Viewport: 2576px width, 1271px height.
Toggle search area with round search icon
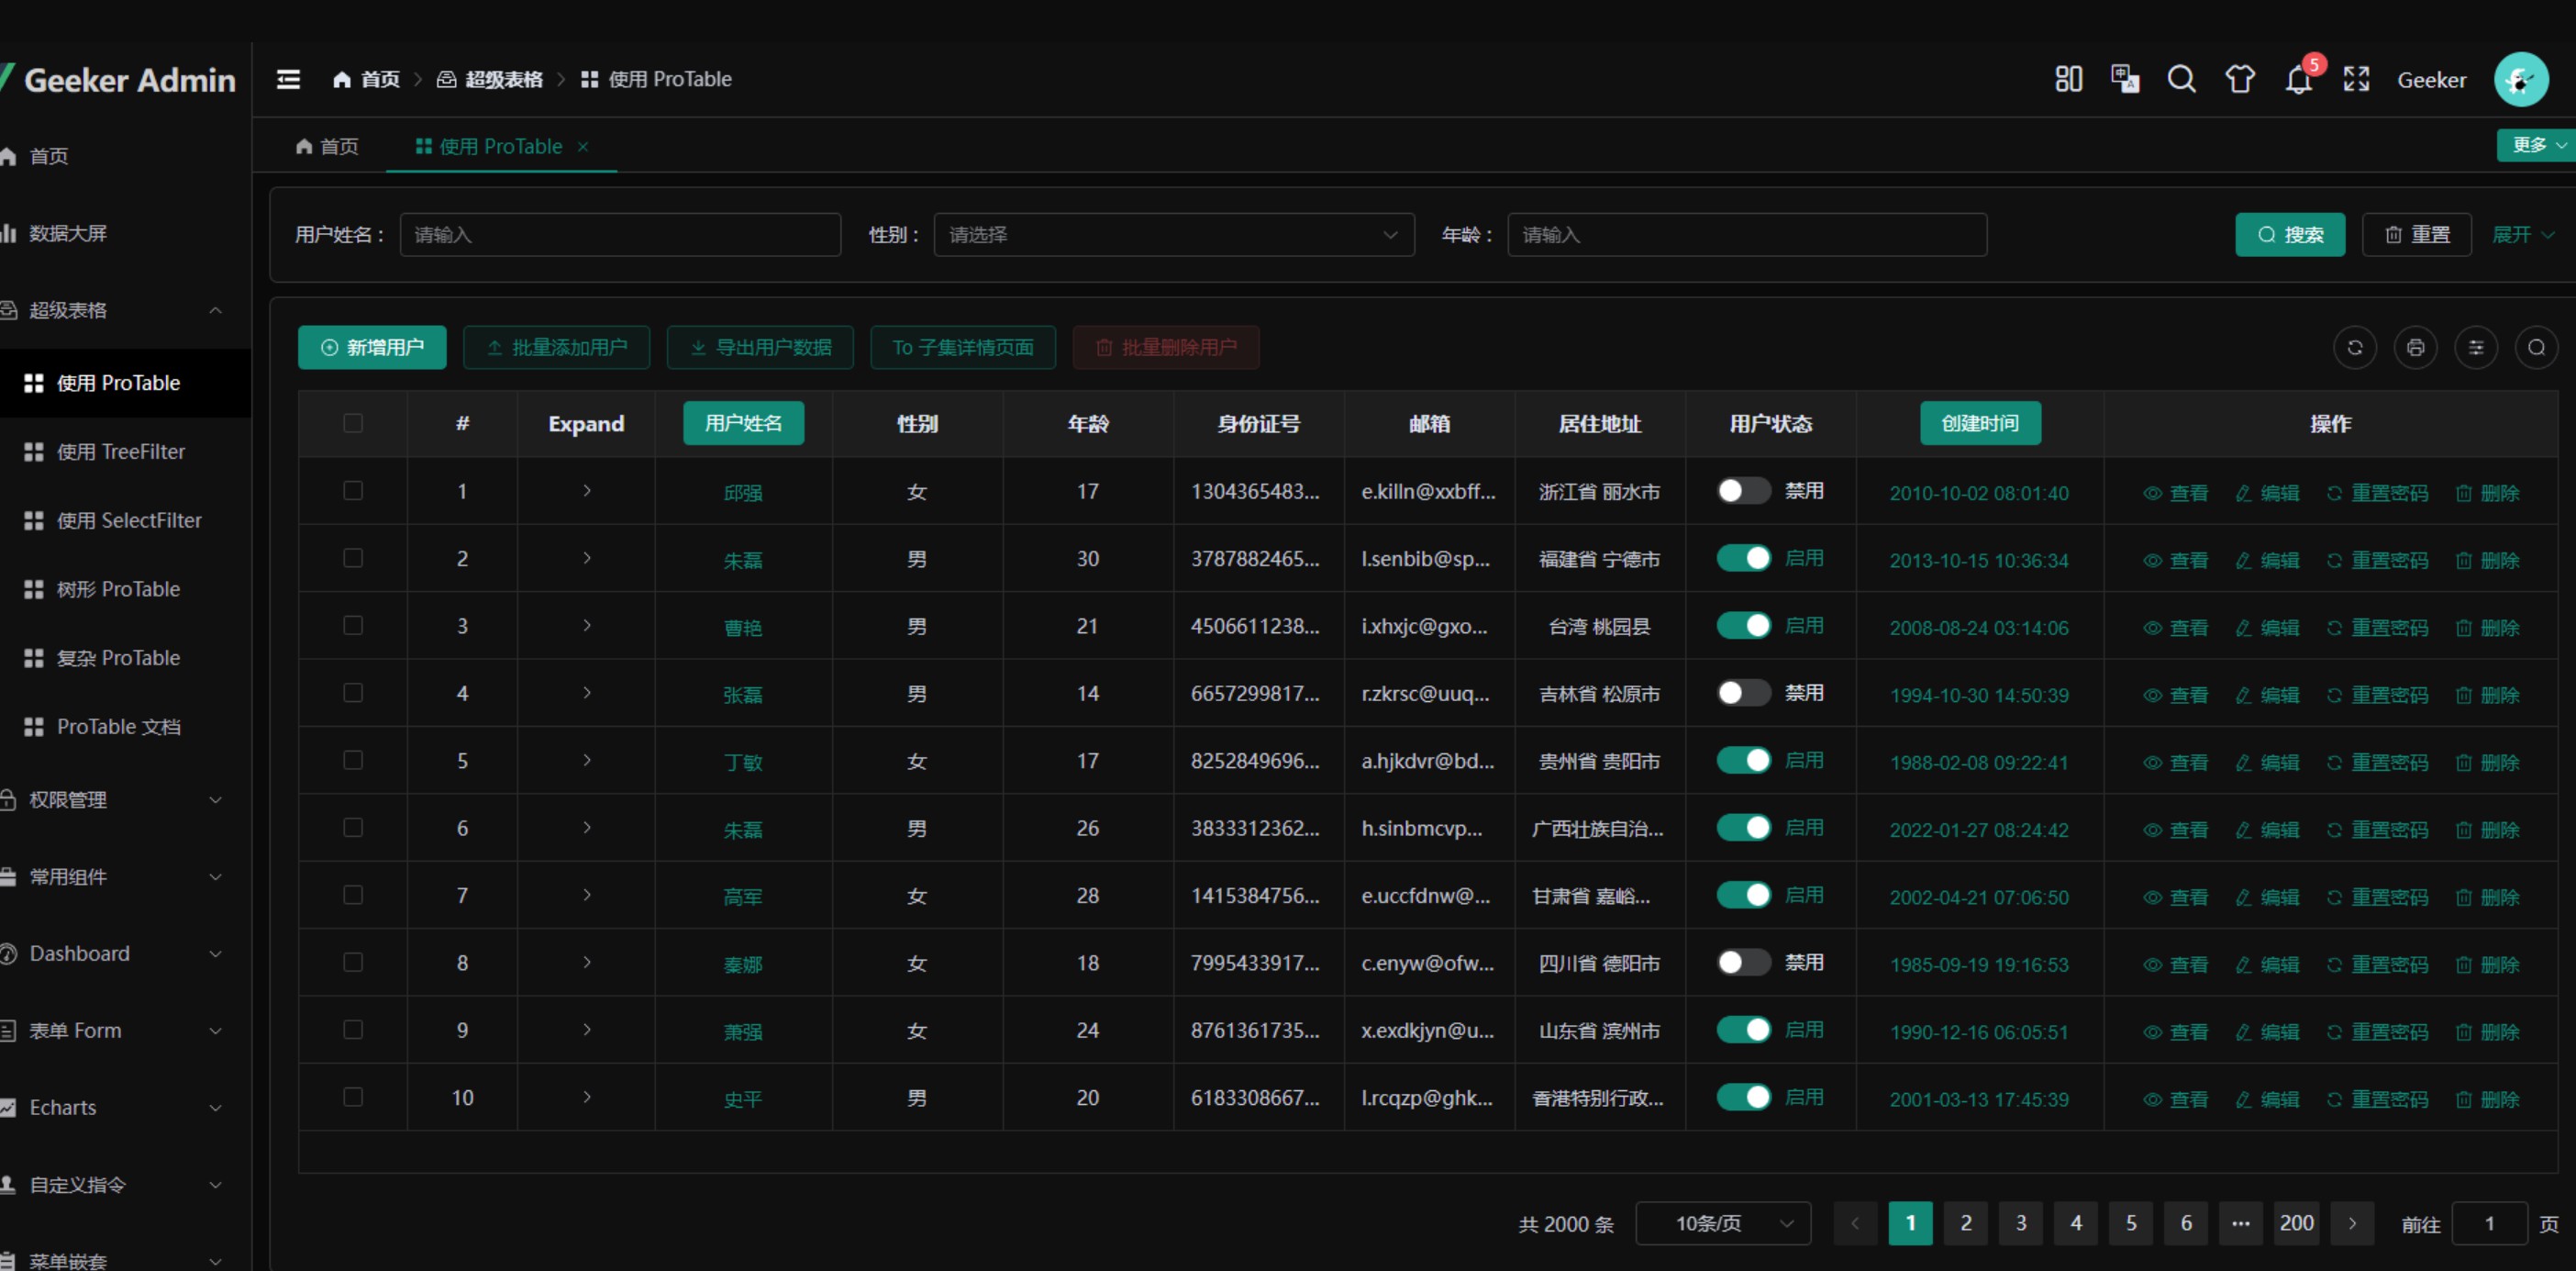(x=2537, y=347)
